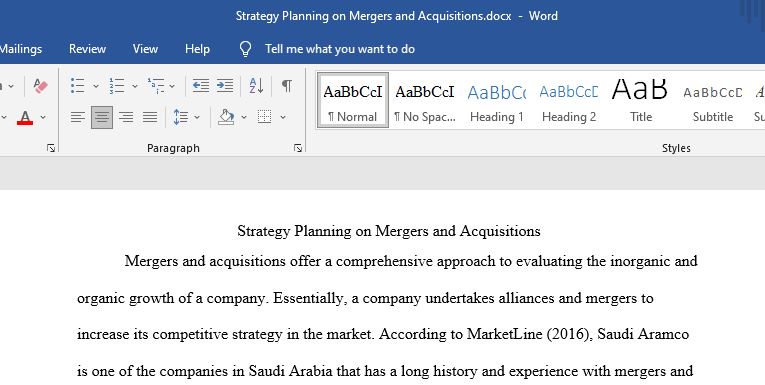
Task: Click the Borders icon
Action: [x=264, y=117]
